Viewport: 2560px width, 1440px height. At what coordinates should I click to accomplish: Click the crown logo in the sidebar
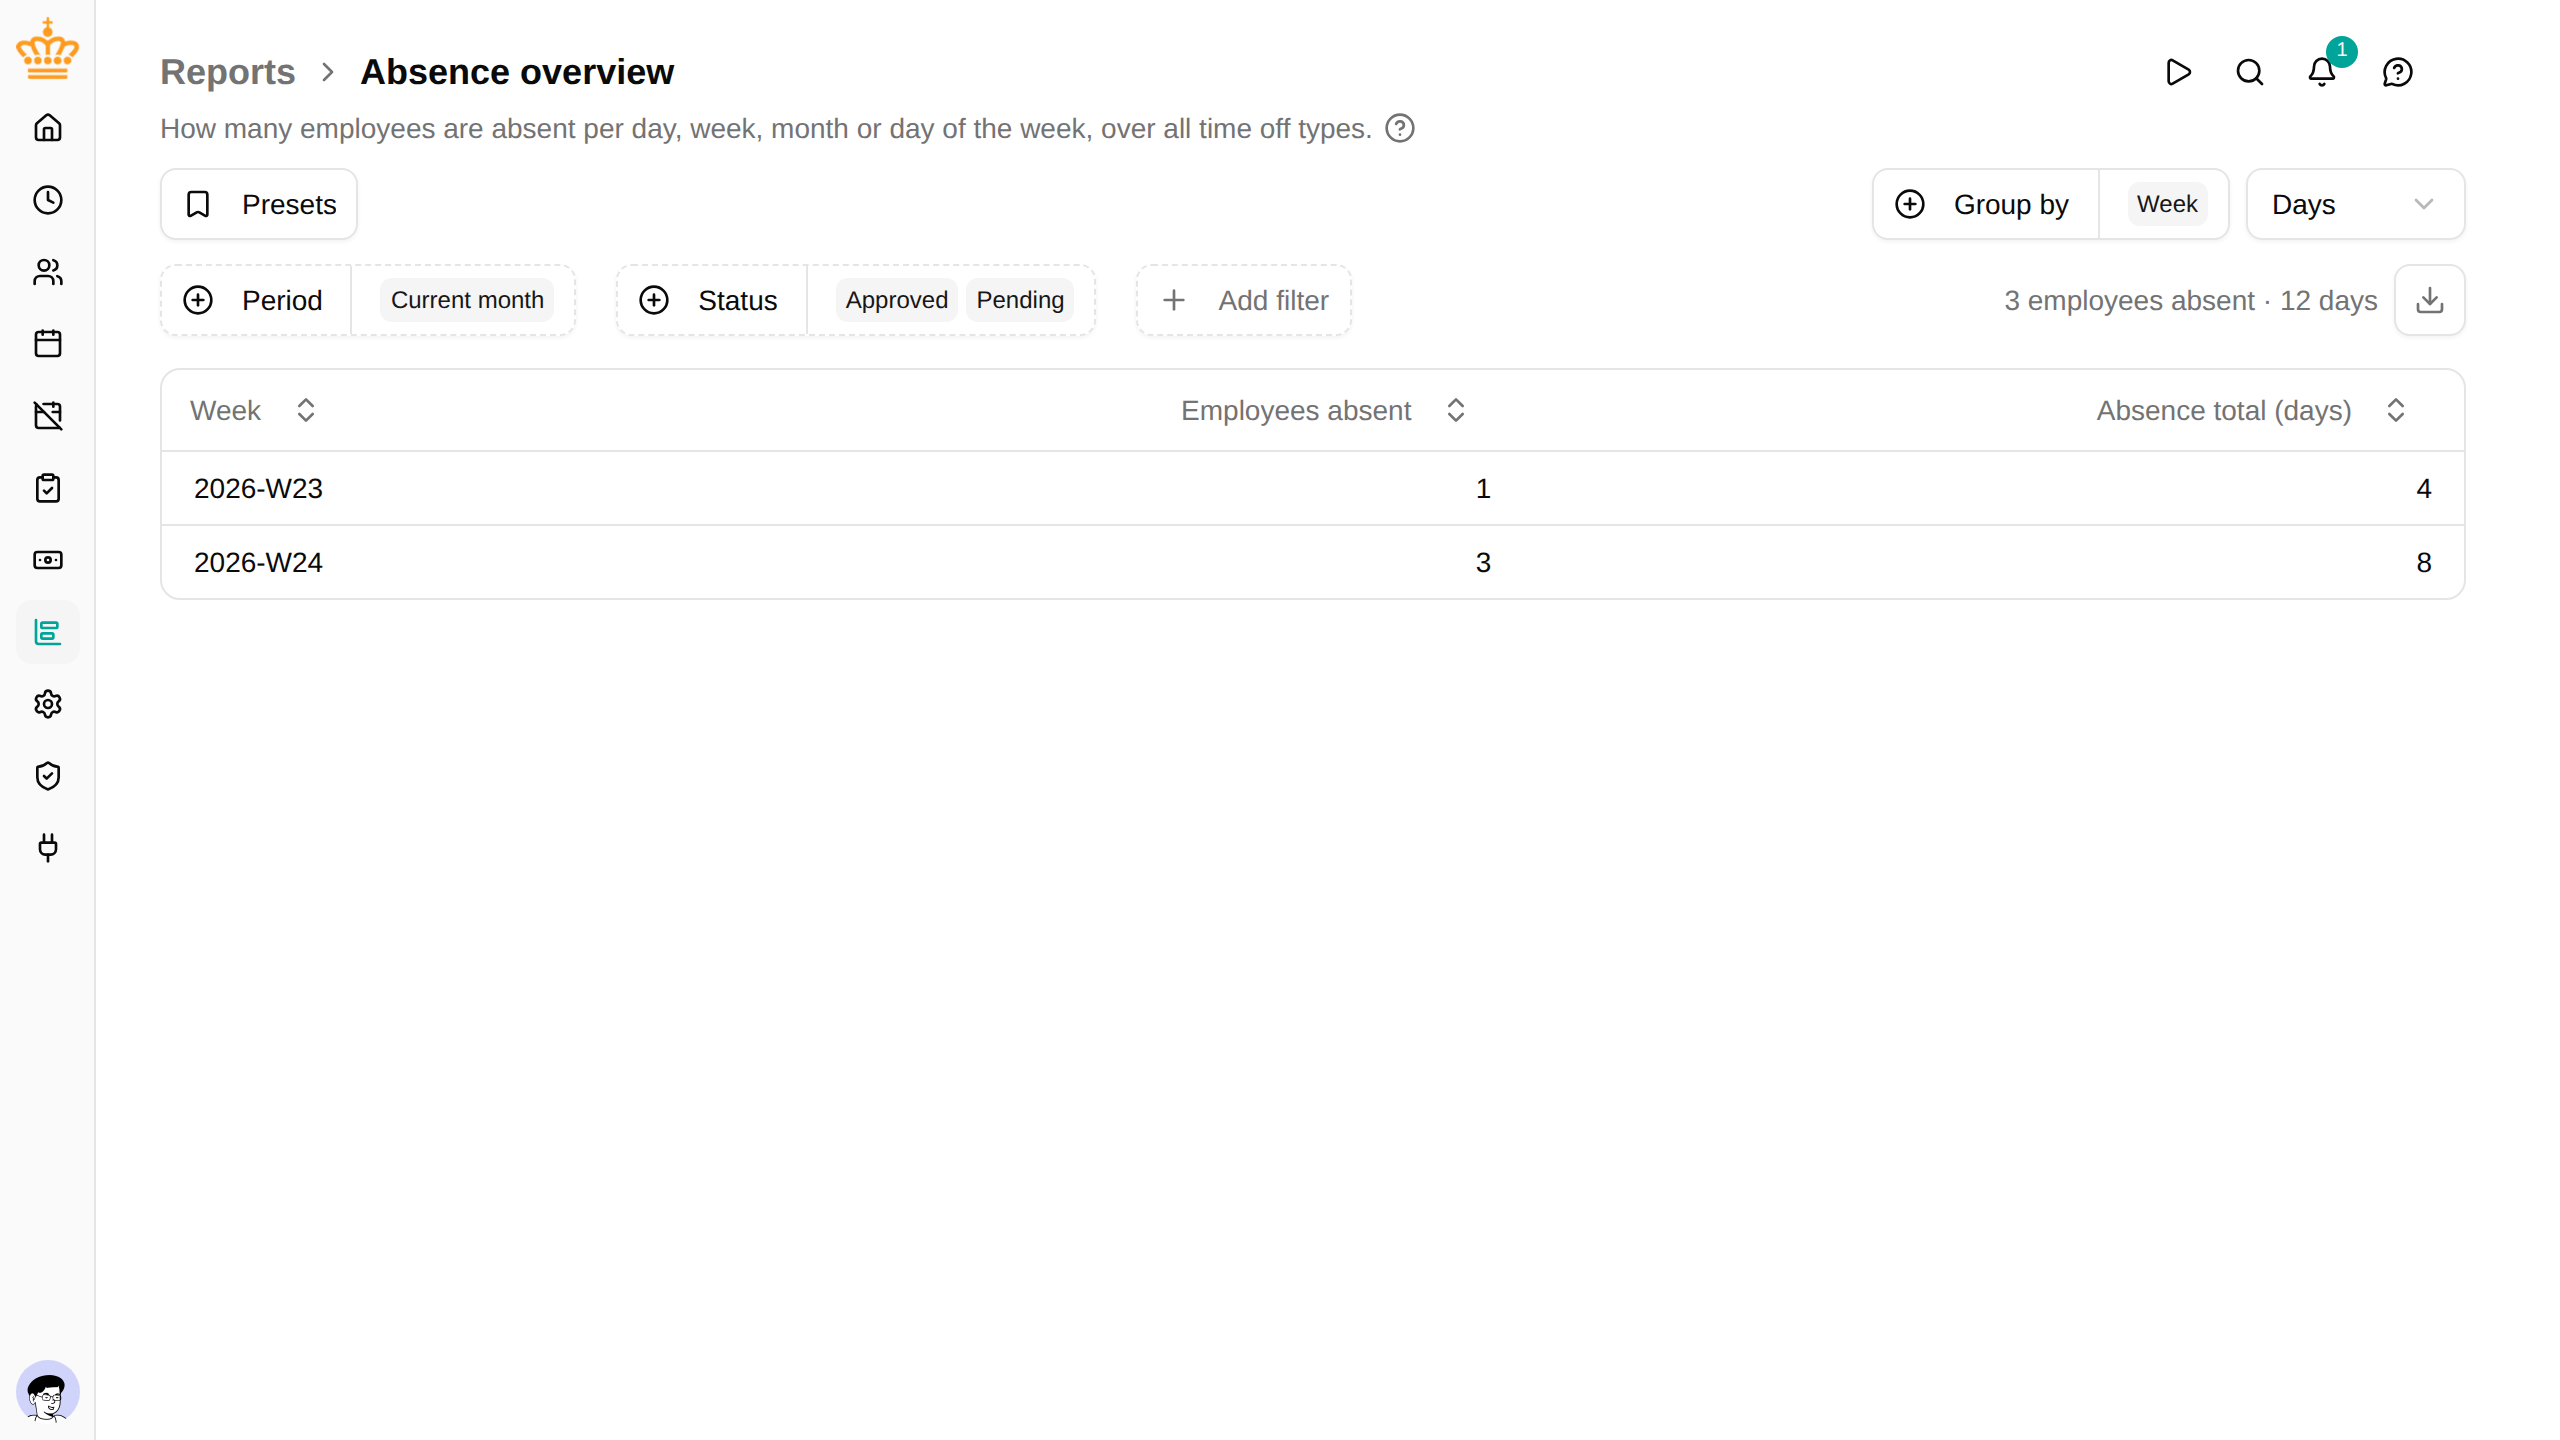pyautogui.click(x=47, y=49)
